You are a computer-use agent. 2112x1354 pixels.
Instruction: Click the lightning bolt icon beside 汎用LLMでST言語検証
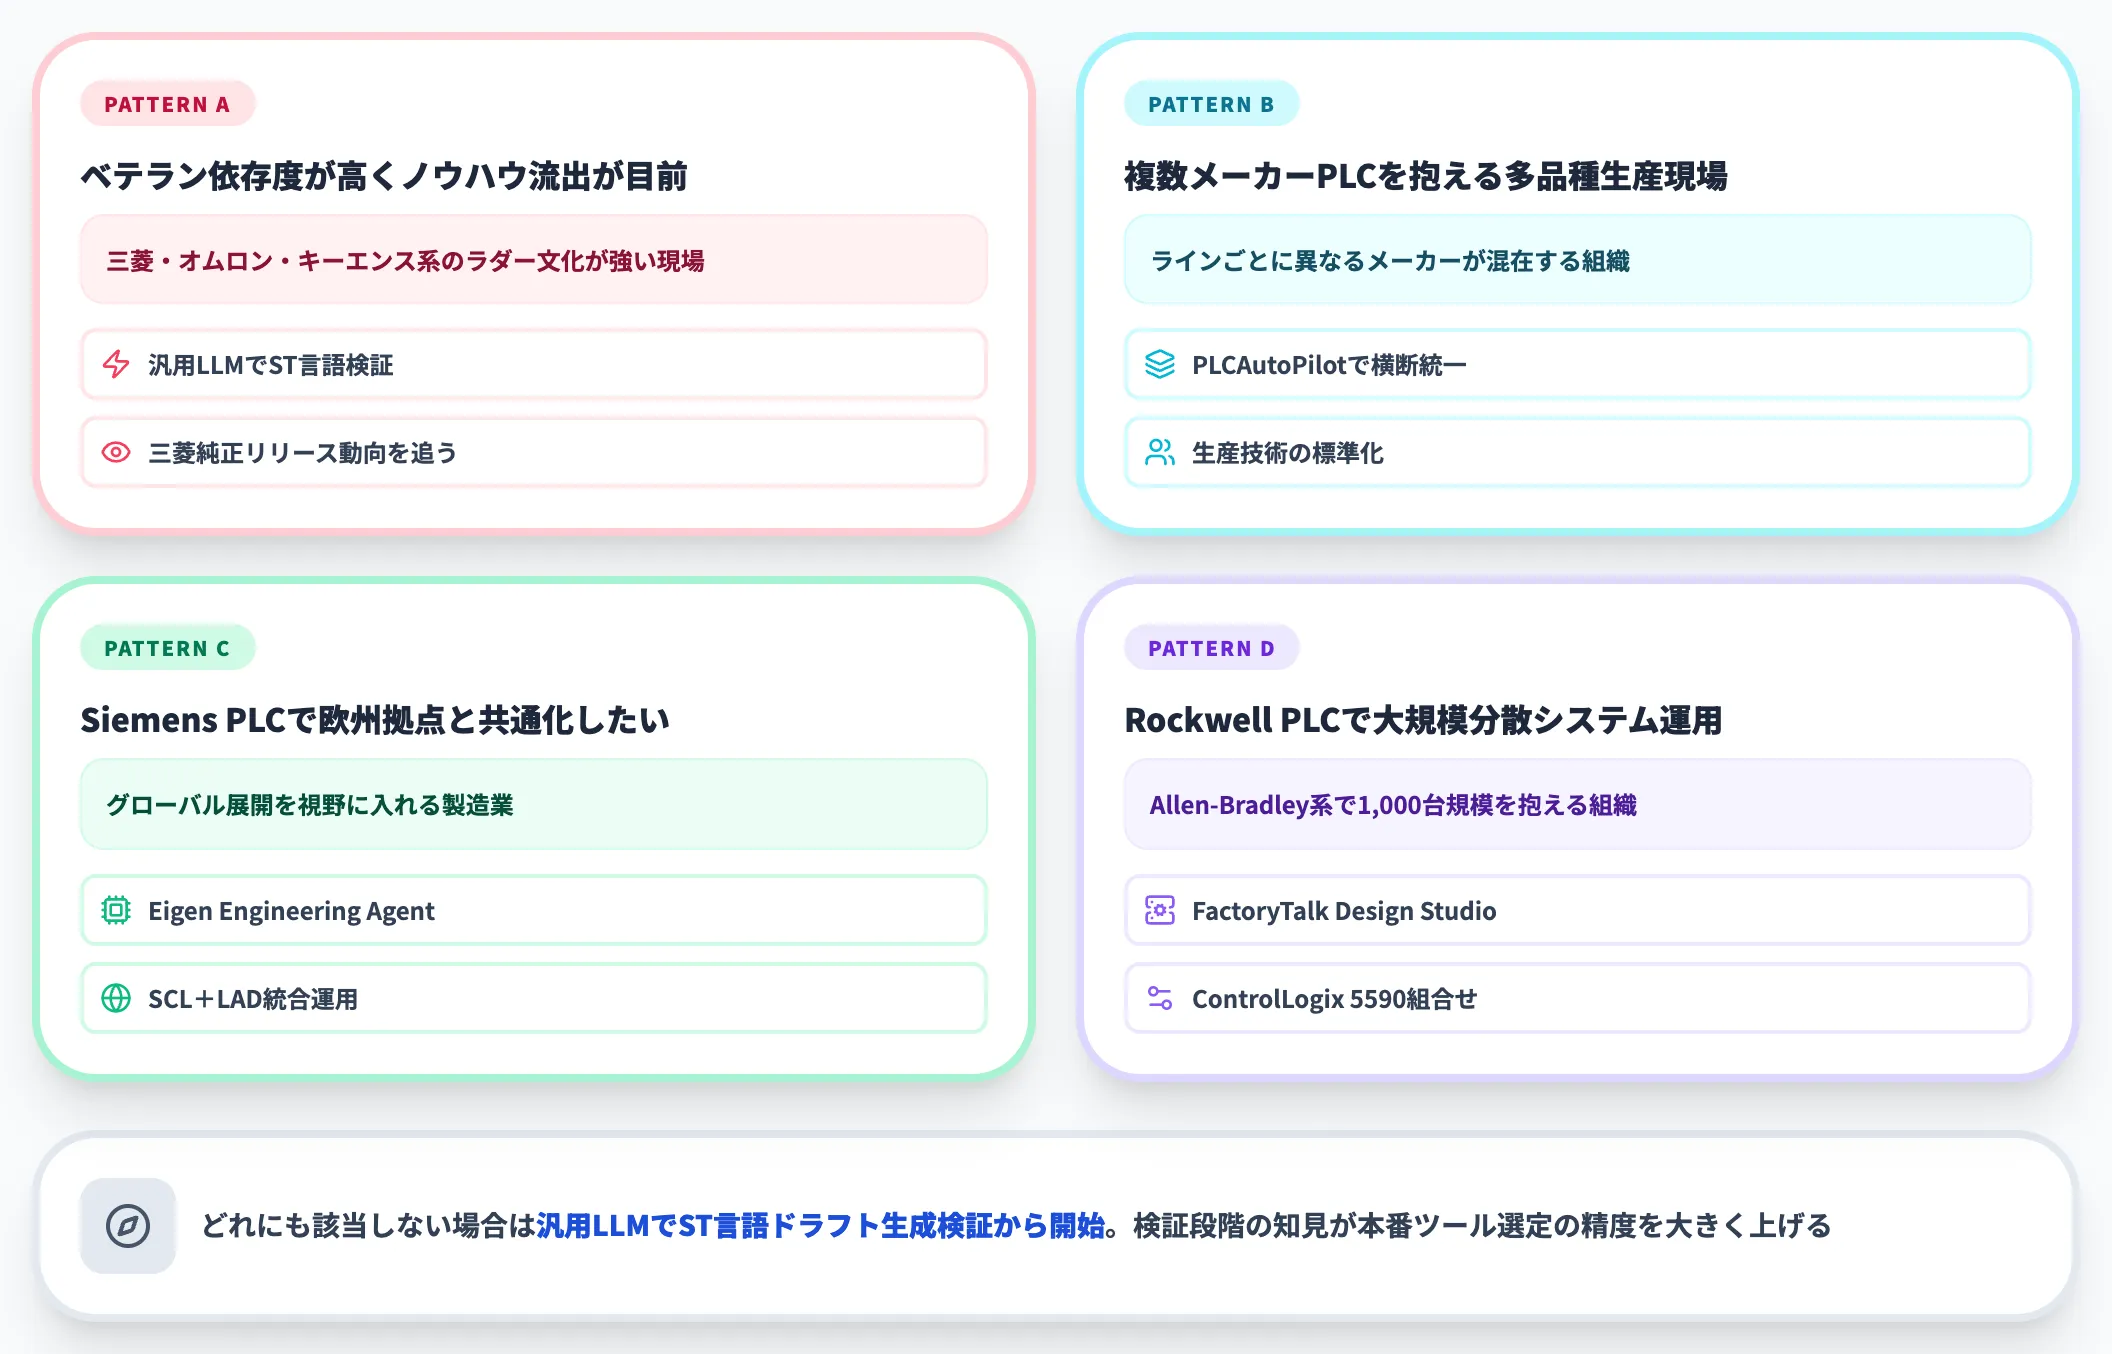(x=116, y=364)
